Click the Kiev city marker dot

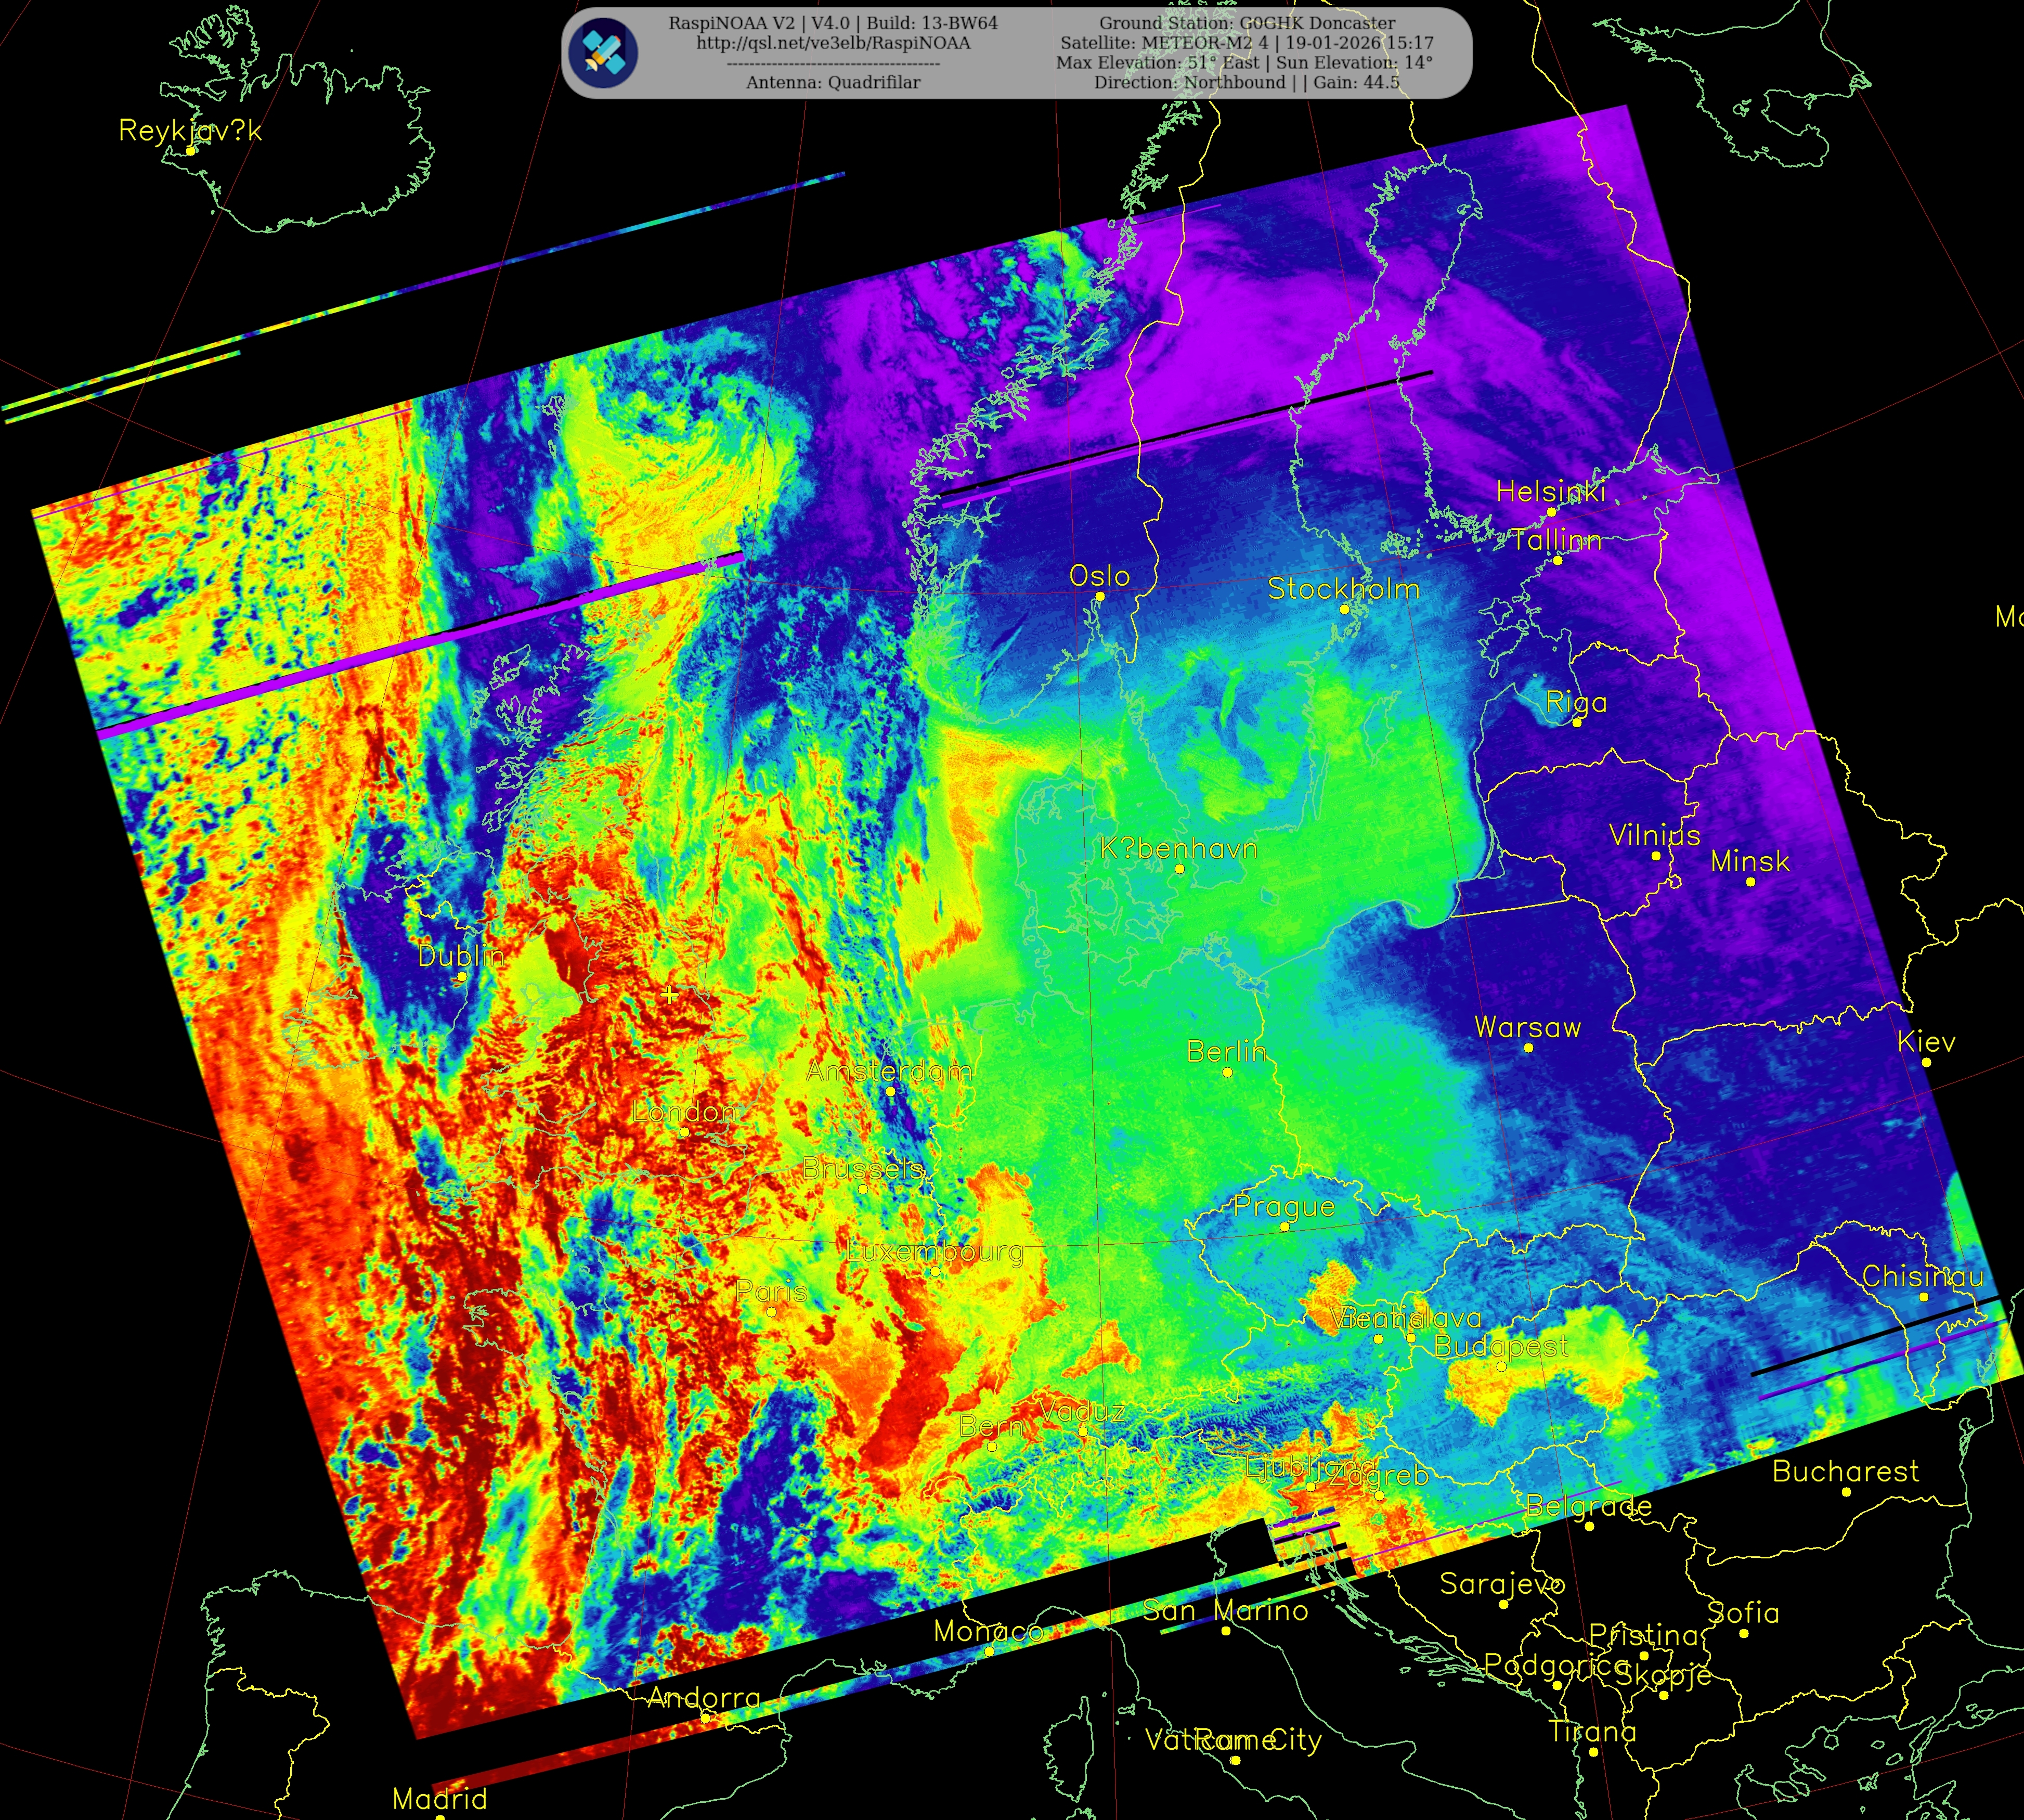pos(1926,1062)
